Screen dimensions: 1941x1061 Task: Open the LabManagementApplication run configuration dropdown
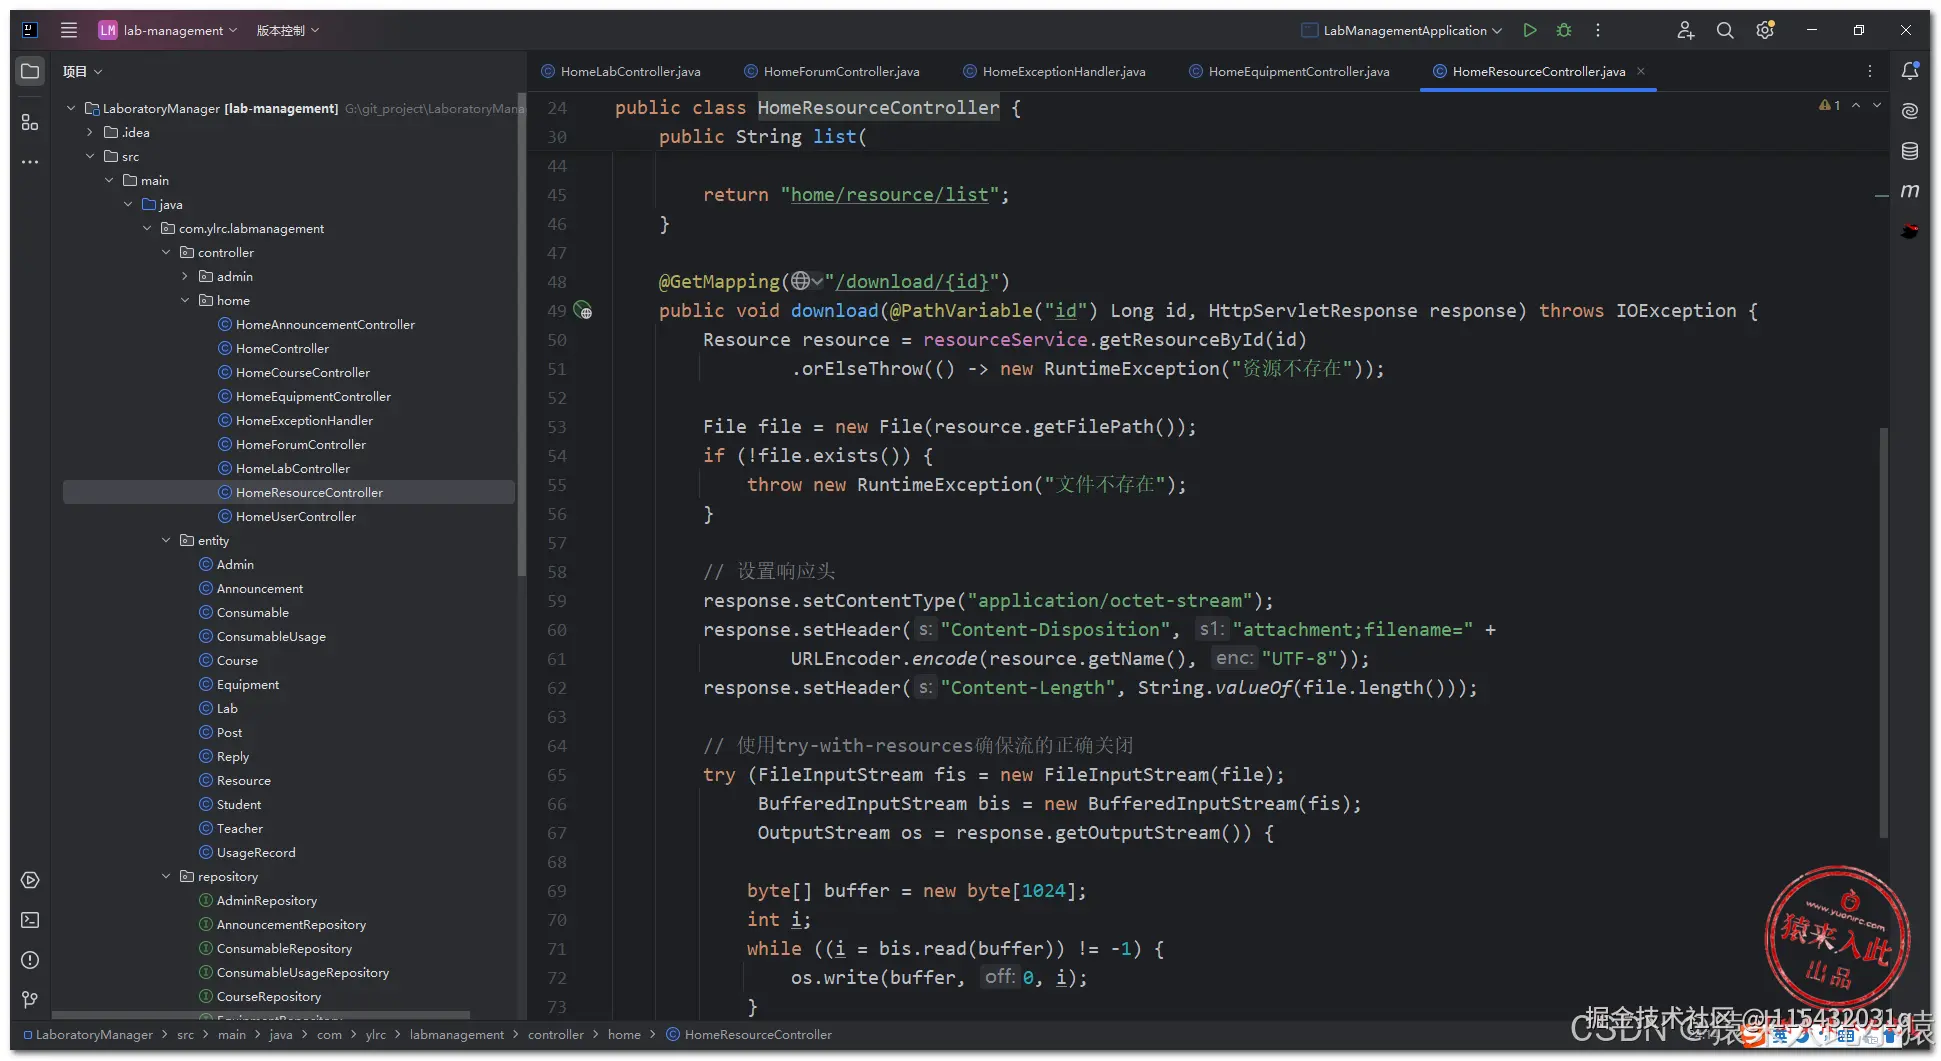coord(1402,30)
